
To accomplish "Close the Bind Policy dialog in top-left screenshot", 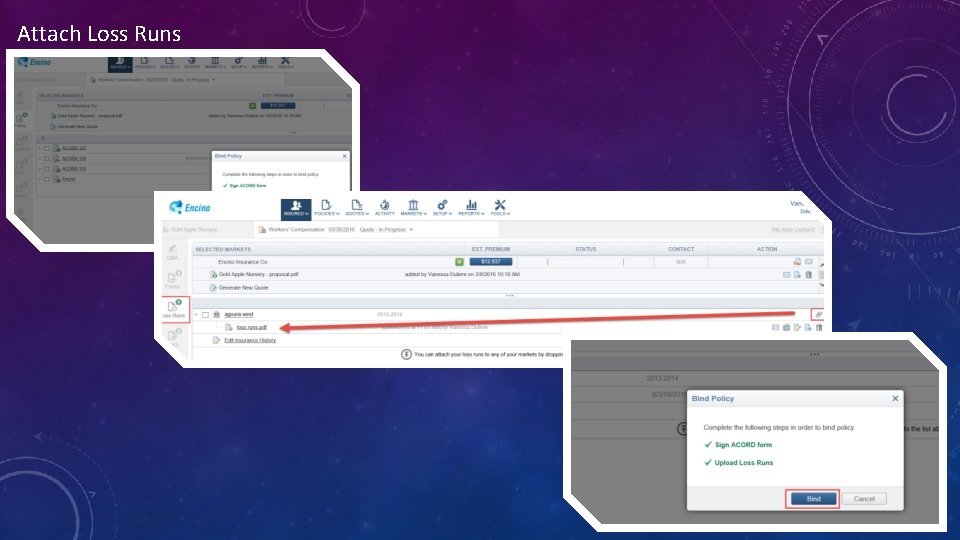I will [344, 156].
